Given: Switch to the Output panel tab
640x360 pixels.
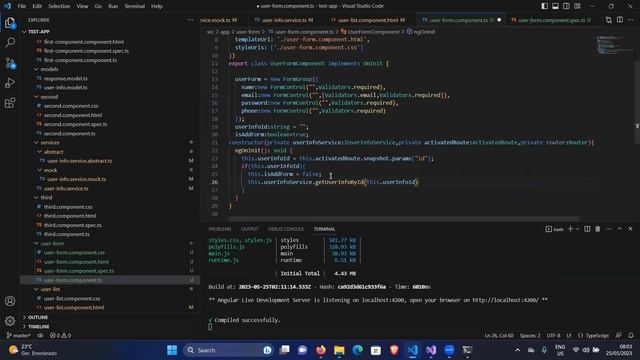Looking at the screenshot, I should coord(249,229).
